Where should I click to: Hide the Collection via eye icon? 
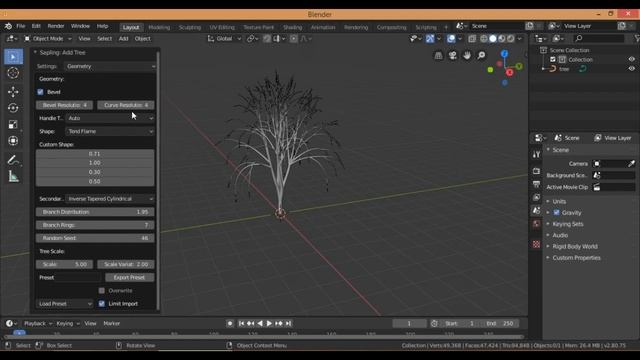(631, 60)
